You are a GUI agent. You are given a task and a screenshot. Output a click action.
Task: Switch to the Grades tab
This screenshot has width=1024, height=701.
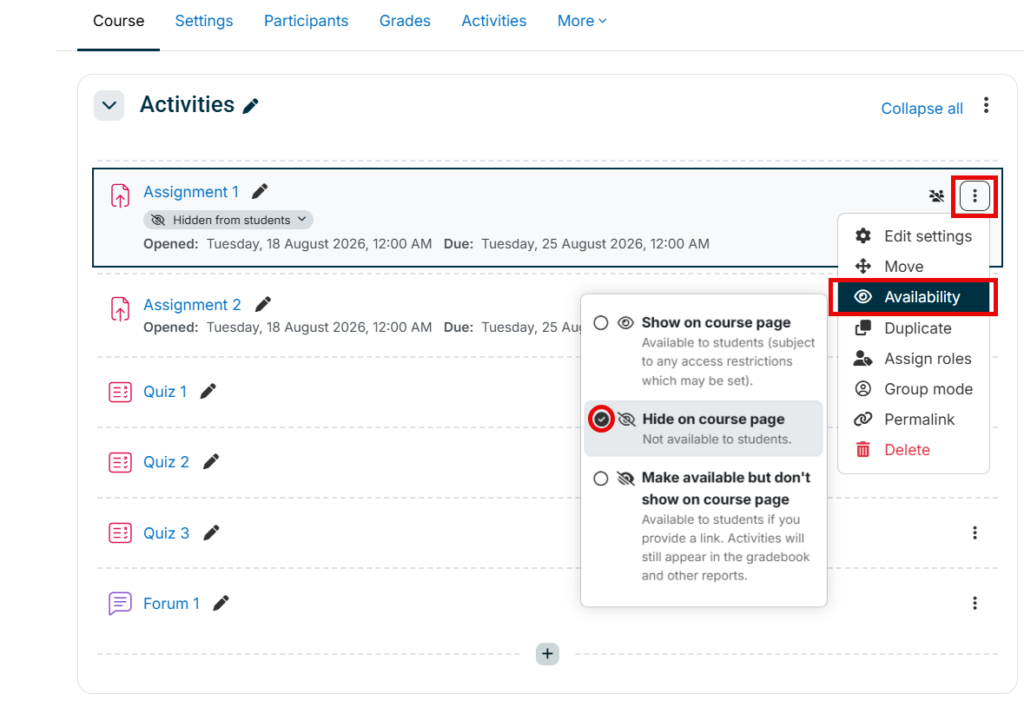[x=405, y=21]
